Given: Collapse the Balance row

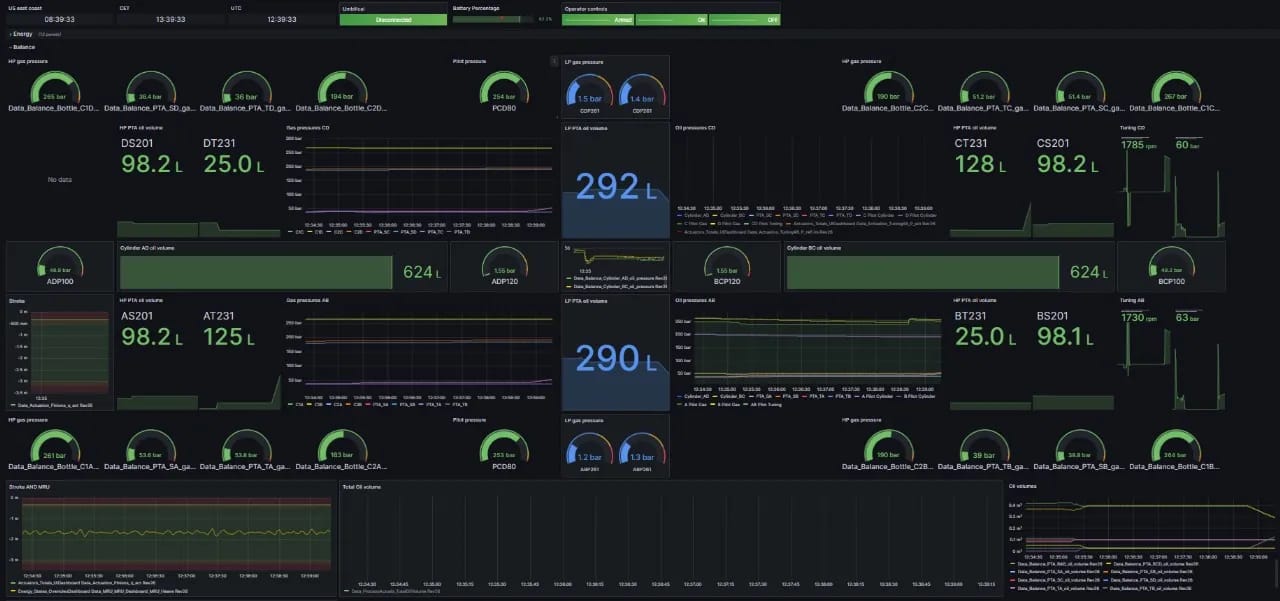Looking at the screenshot, I should click(x=22, y=47).
